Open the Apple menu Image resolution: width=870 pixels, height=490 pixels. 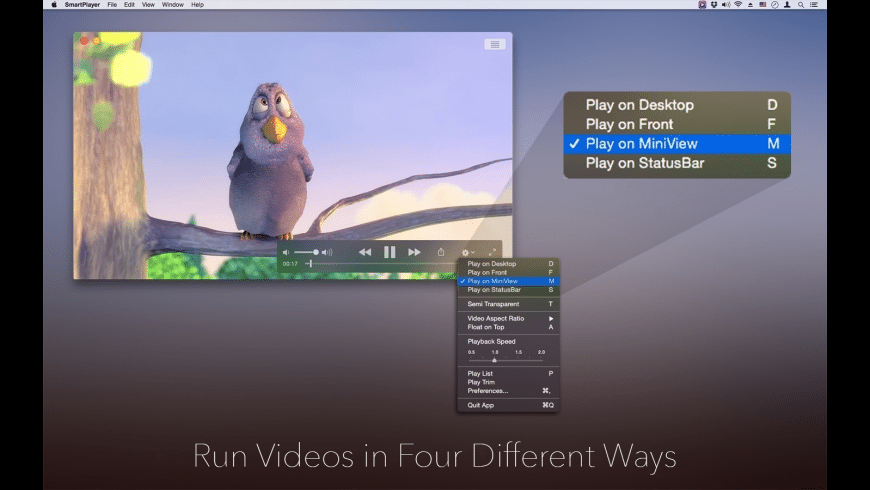[x=54, y=4]
